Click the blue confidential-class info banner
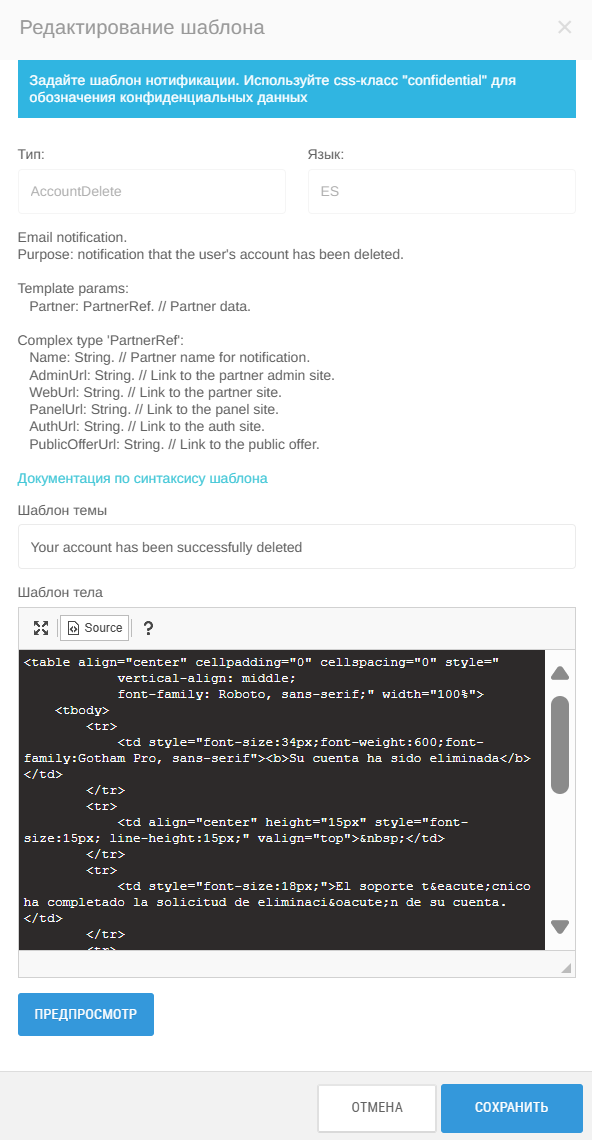The height and width of the screenshot is (1140, 592). [297, 89]
